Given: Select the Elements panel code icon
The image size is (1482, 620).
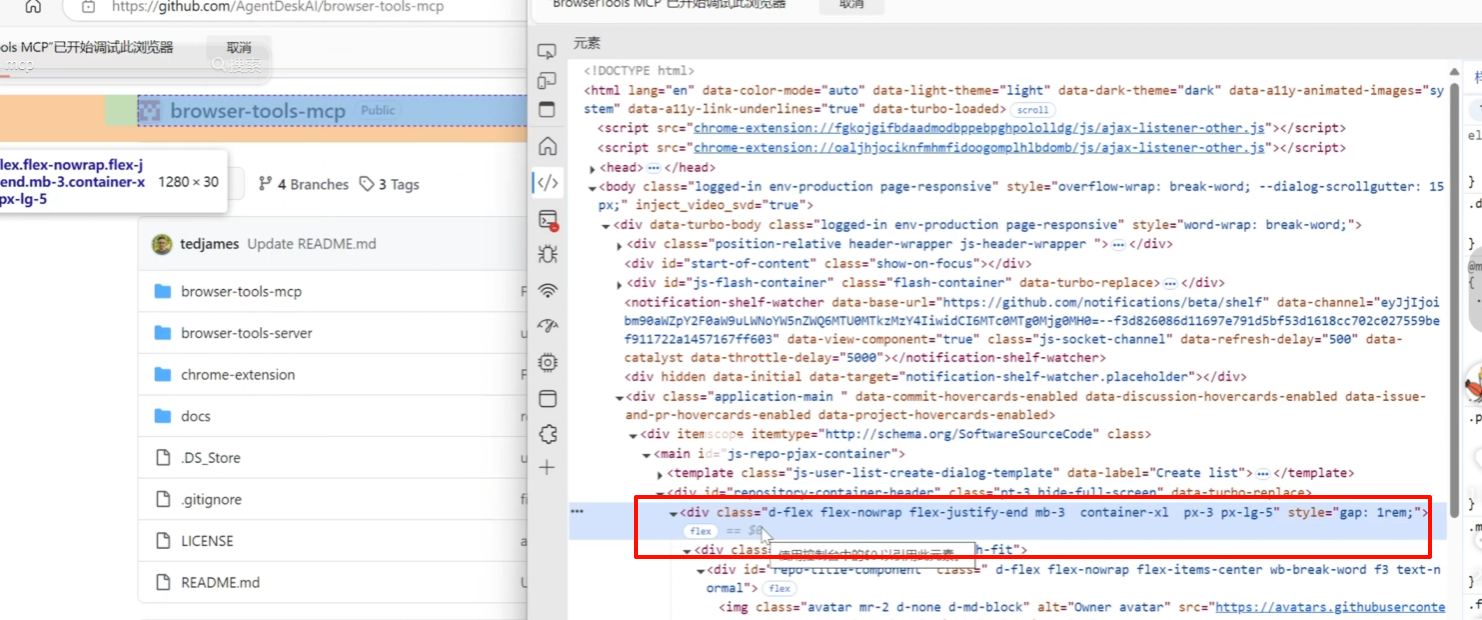Looking at the screenshot, I should [x=547, y=183].
